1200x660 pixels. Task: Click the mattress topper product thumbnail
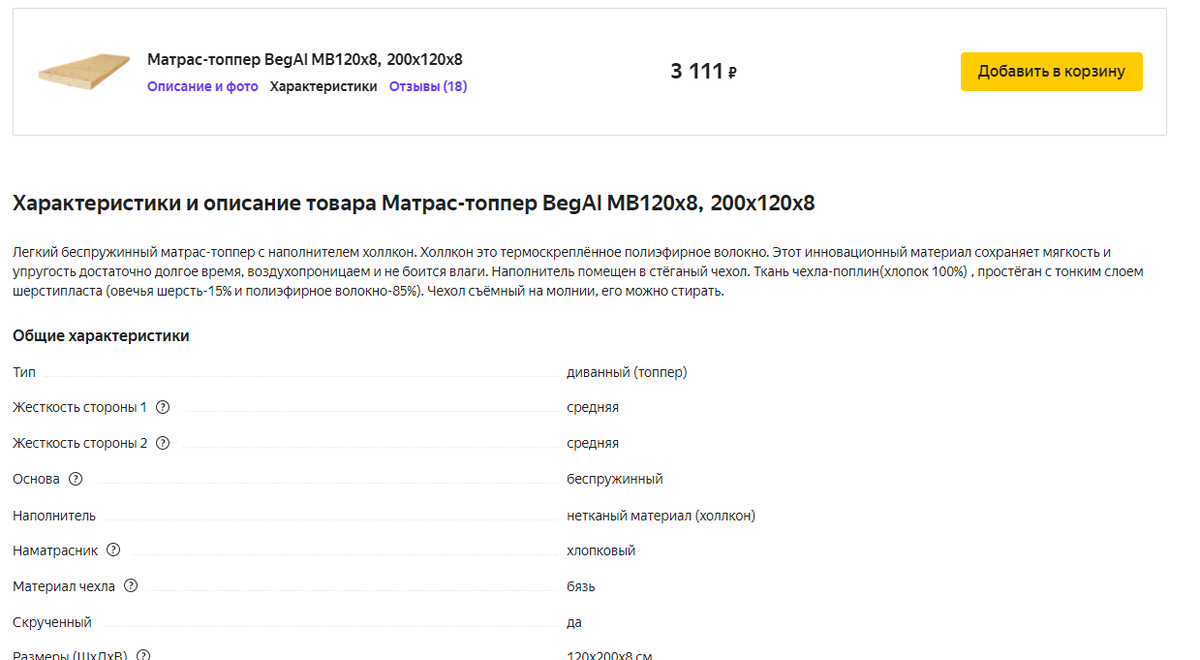pos(84,72)
